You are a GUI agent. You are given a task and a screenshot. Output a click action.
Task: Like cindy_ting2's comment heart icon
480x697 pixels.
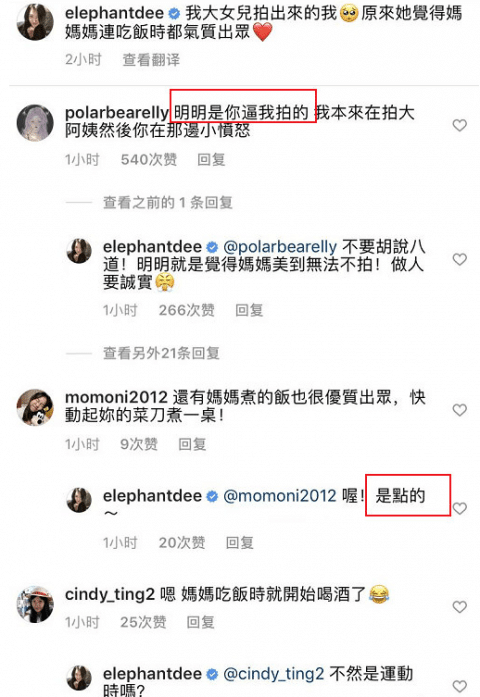(x=460, y=607)
